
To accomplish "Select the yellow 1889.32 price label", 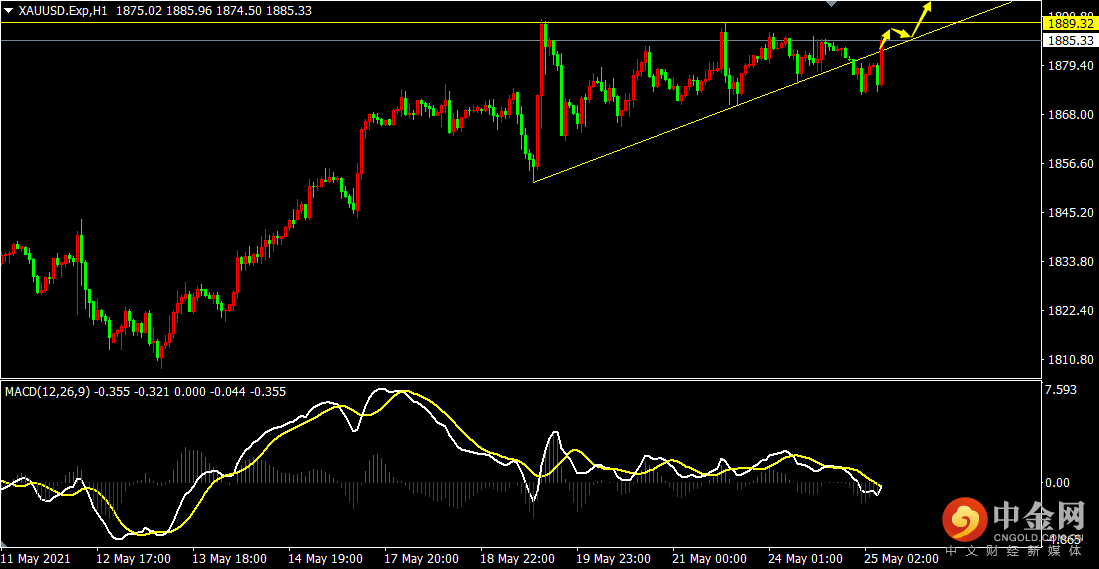I will 1070,23.
